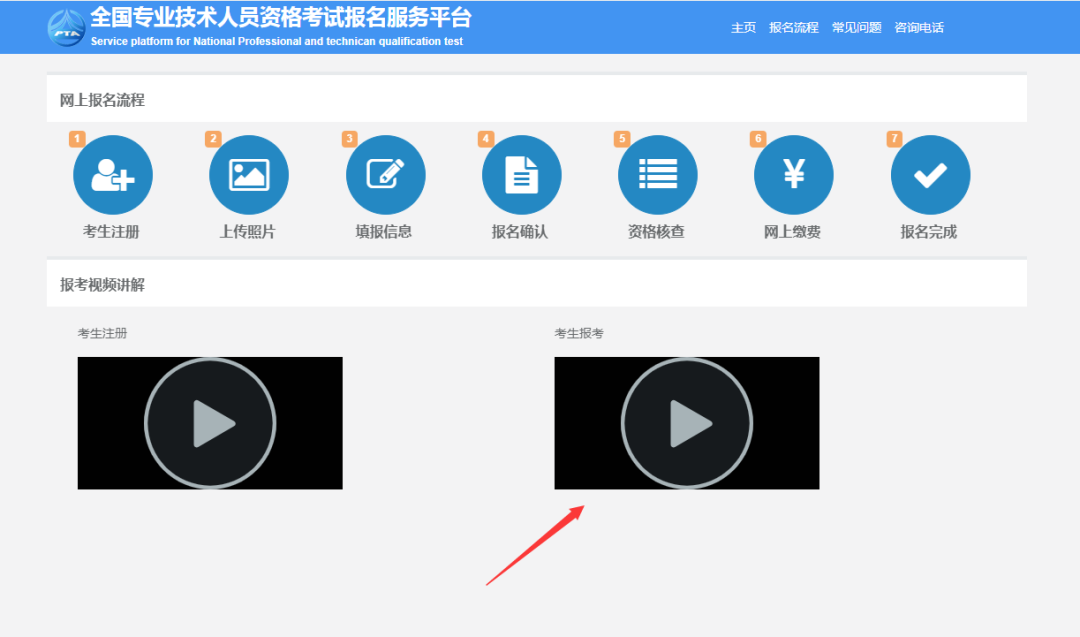Click the platform title 全国专业技术人员资格考试报名服务平台
Image resolution: width=1080 pixels, height=637 pixels.
[x=281, y=17]
